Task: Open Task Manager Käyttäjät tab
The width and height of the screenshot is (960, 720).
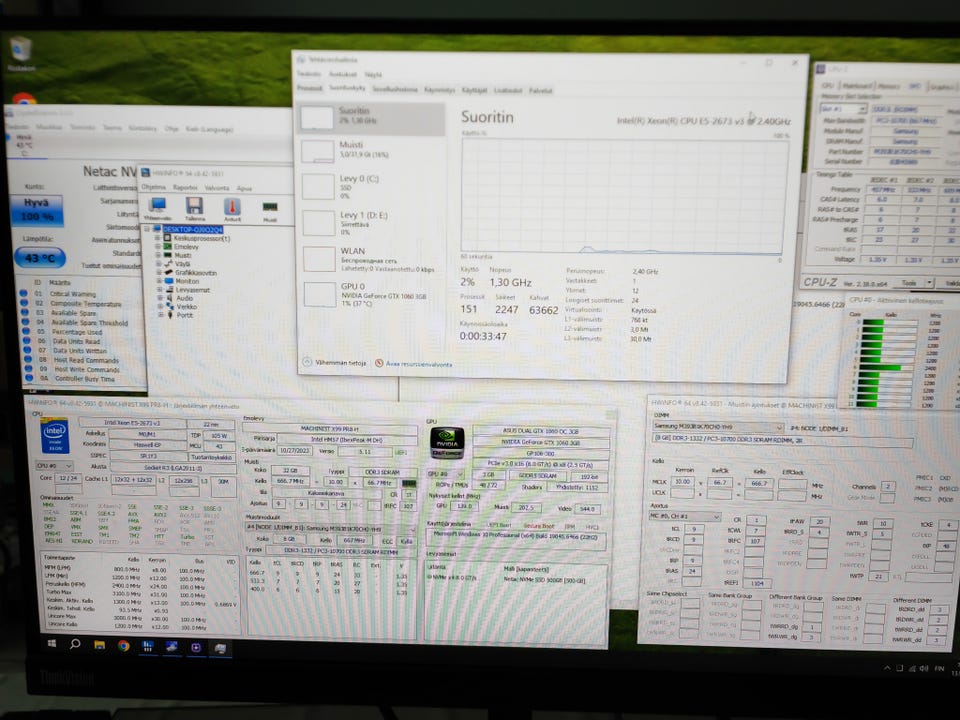Action: click(x=474, y=90)
